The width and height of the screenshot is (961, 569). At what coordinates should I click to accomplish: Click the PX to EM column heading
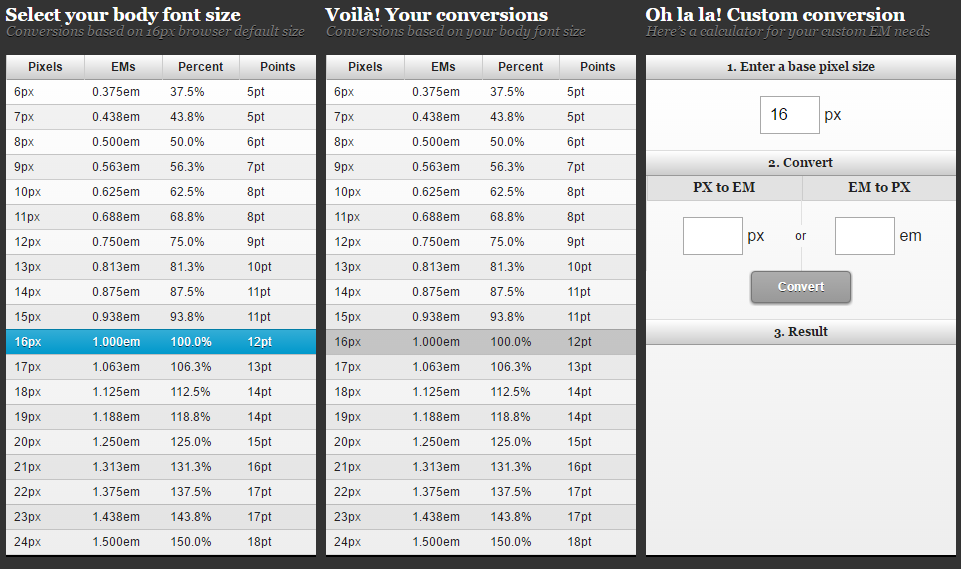click(724, 188)
